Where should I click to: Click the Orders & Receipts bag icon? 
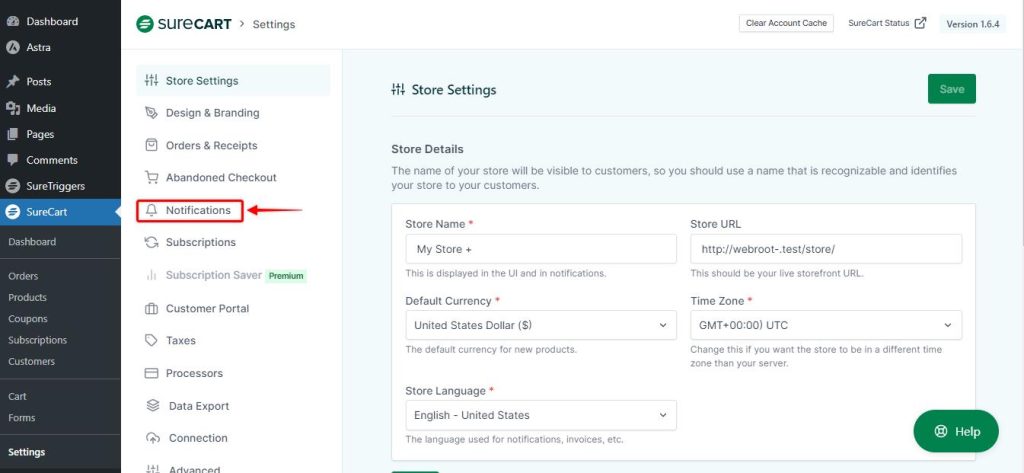[152, 145]
